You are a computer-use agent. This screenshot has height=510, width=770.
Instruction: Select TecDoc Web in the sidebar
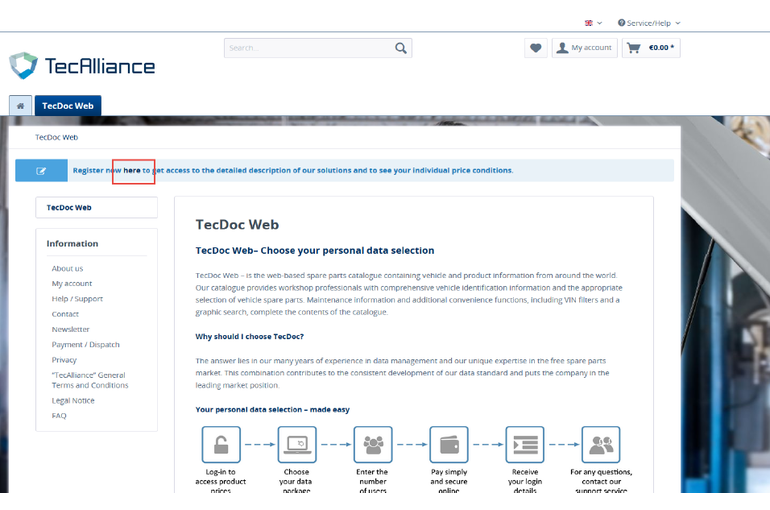[96, 208]
